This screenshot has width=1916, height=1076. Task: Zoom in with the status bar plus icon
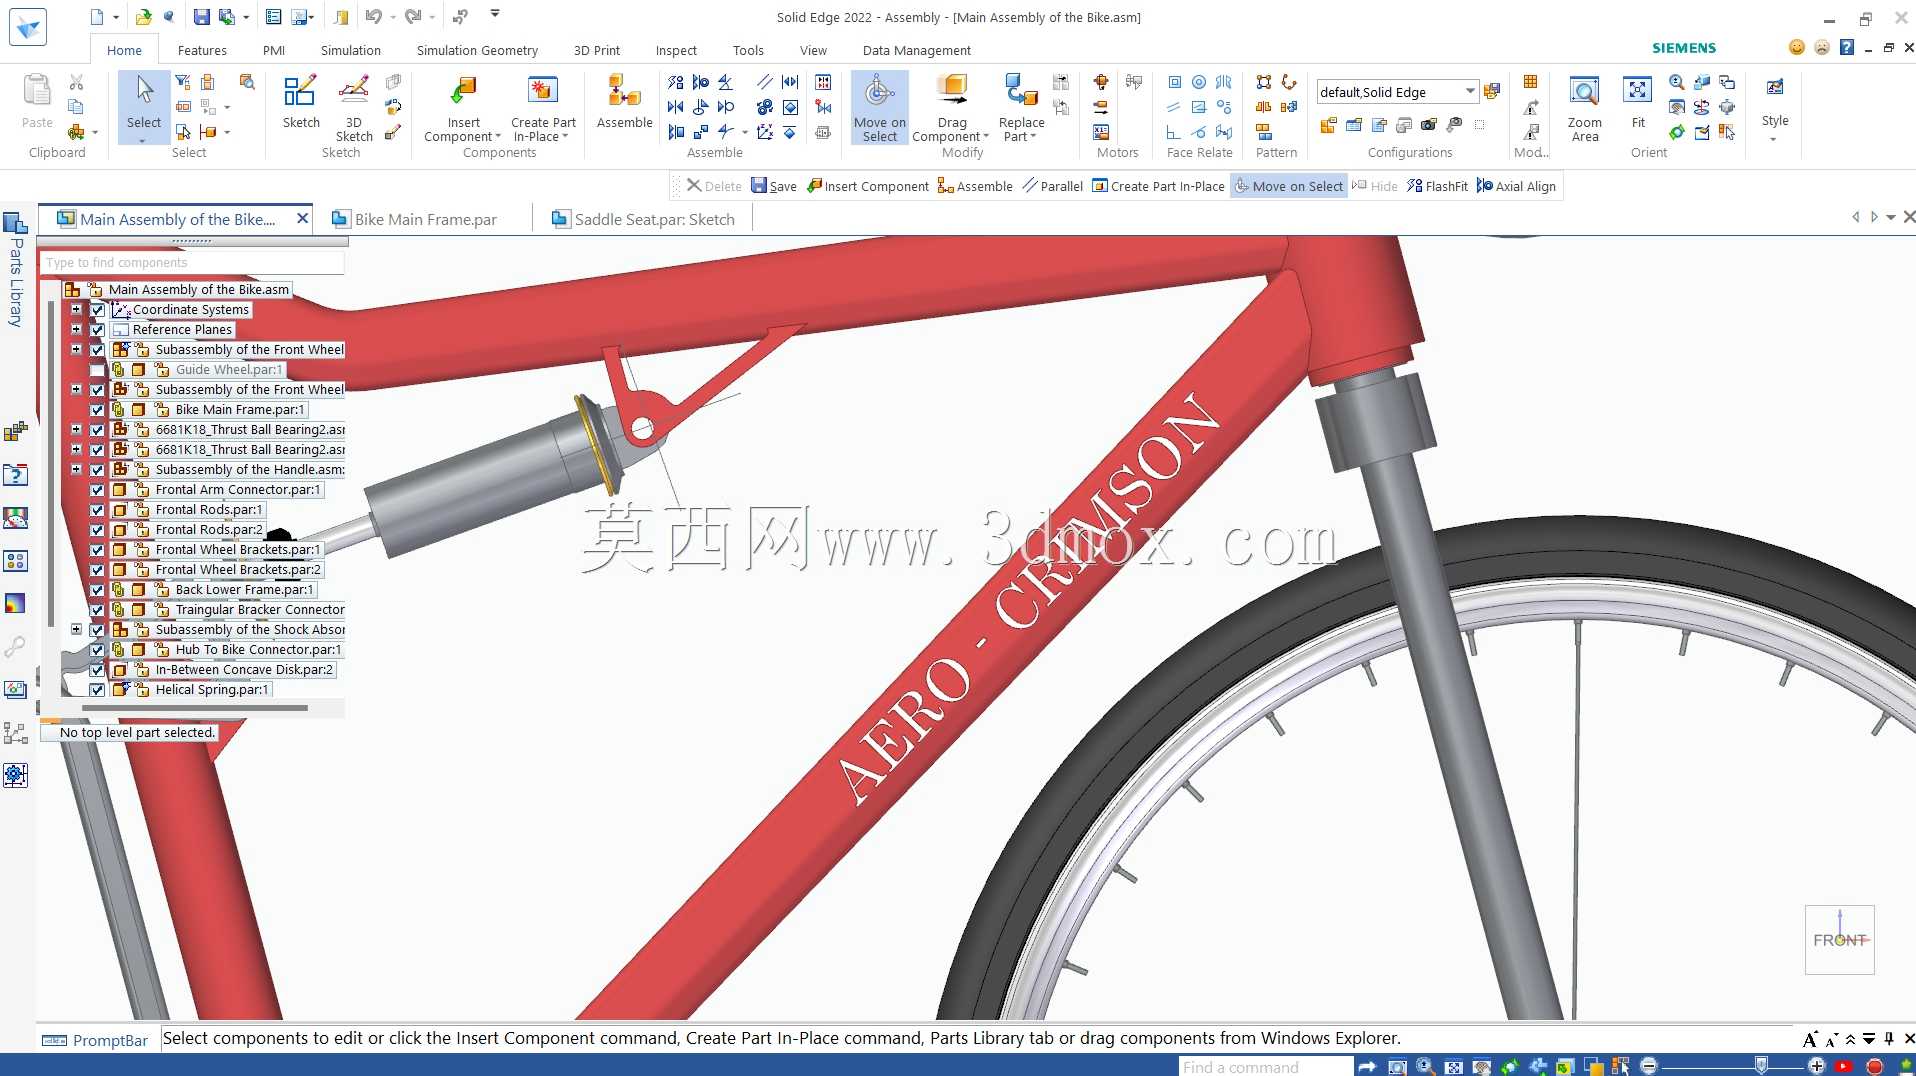point(1817,1066)
